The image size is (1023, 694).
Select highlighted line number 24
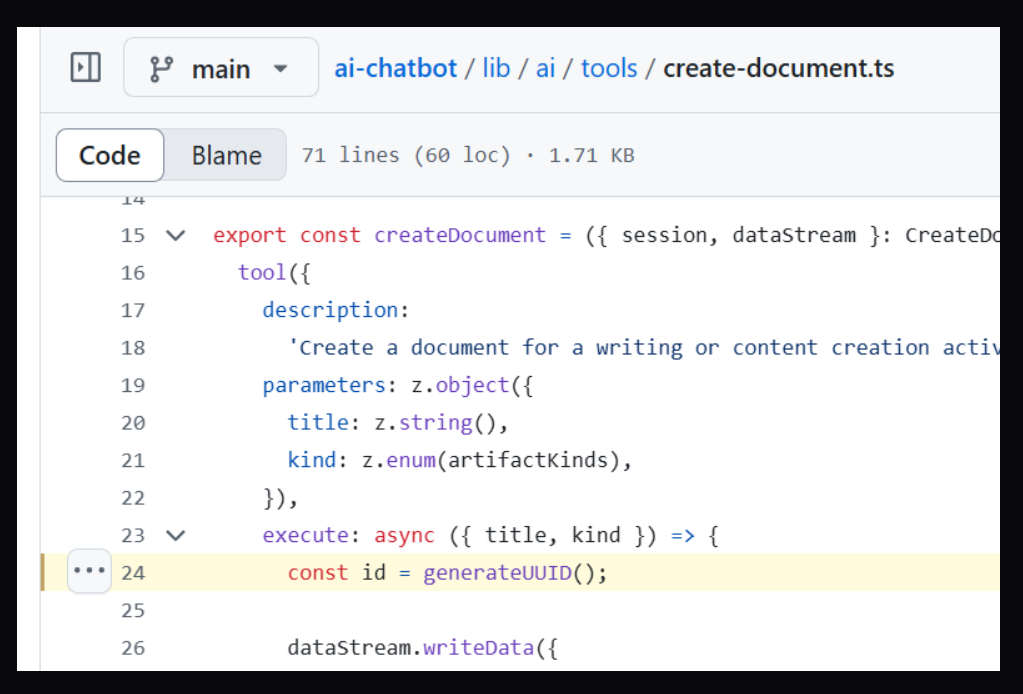[133, 573]
